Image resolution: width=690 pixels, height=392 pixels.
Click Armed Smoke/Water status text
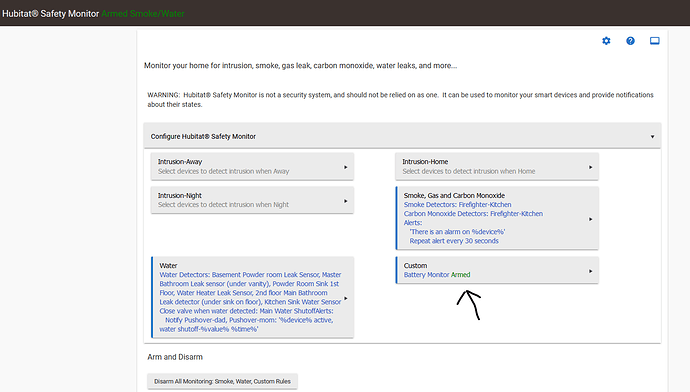[143, 14]
